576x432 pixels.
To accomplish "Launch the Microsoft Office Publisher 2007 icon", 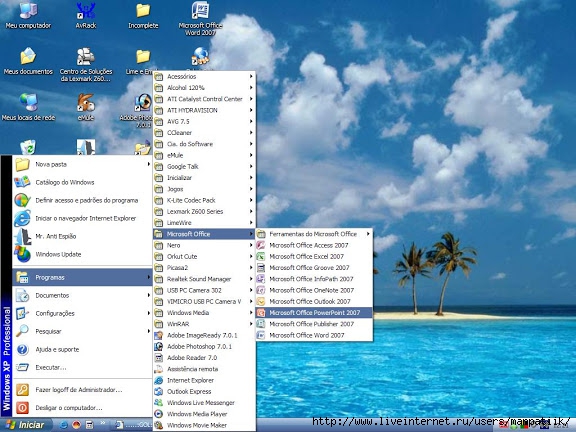I will pos(261,324).
